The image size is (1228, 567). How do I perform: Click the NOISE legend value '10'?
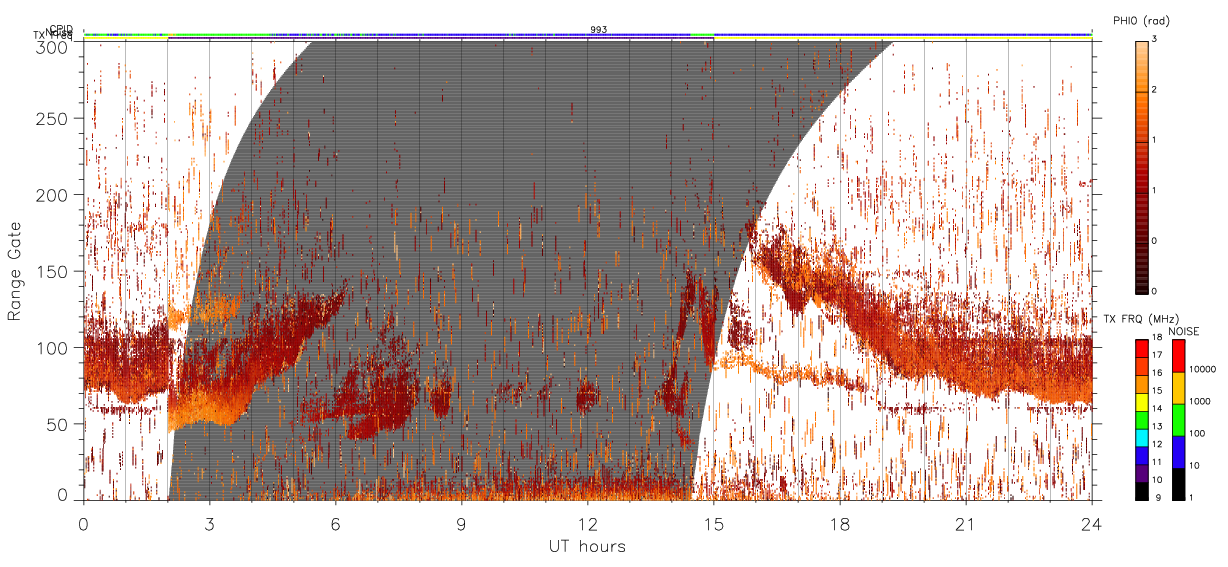click(x=1194, y=465)
